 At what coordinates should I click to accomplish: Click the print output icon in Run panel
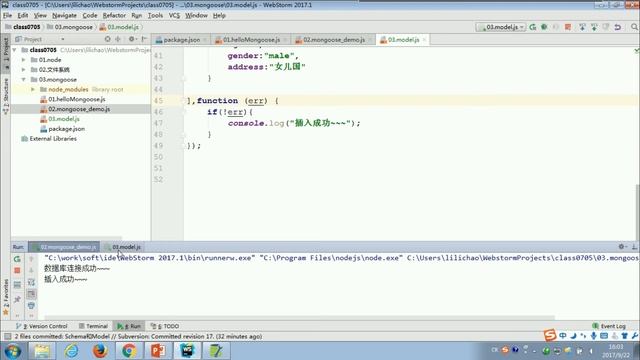[x=31, y=306]
